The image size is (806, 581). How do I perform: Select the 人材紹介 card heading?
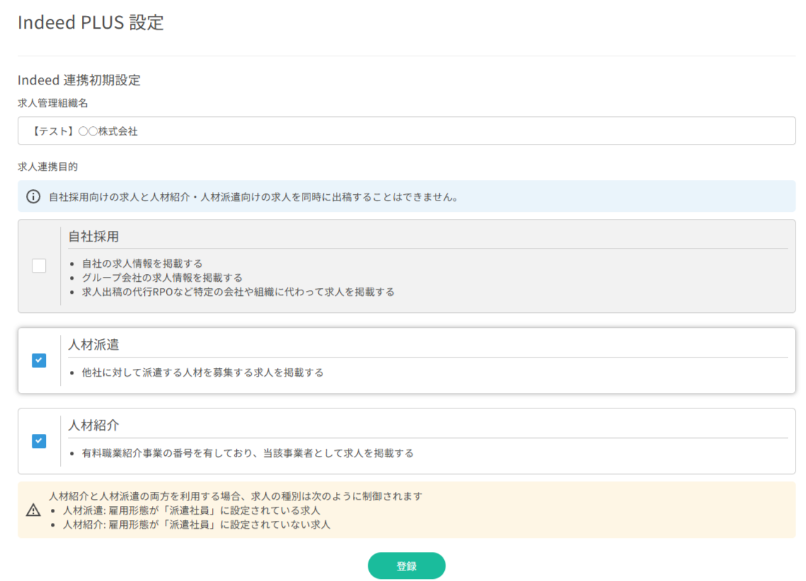(94, 425)
